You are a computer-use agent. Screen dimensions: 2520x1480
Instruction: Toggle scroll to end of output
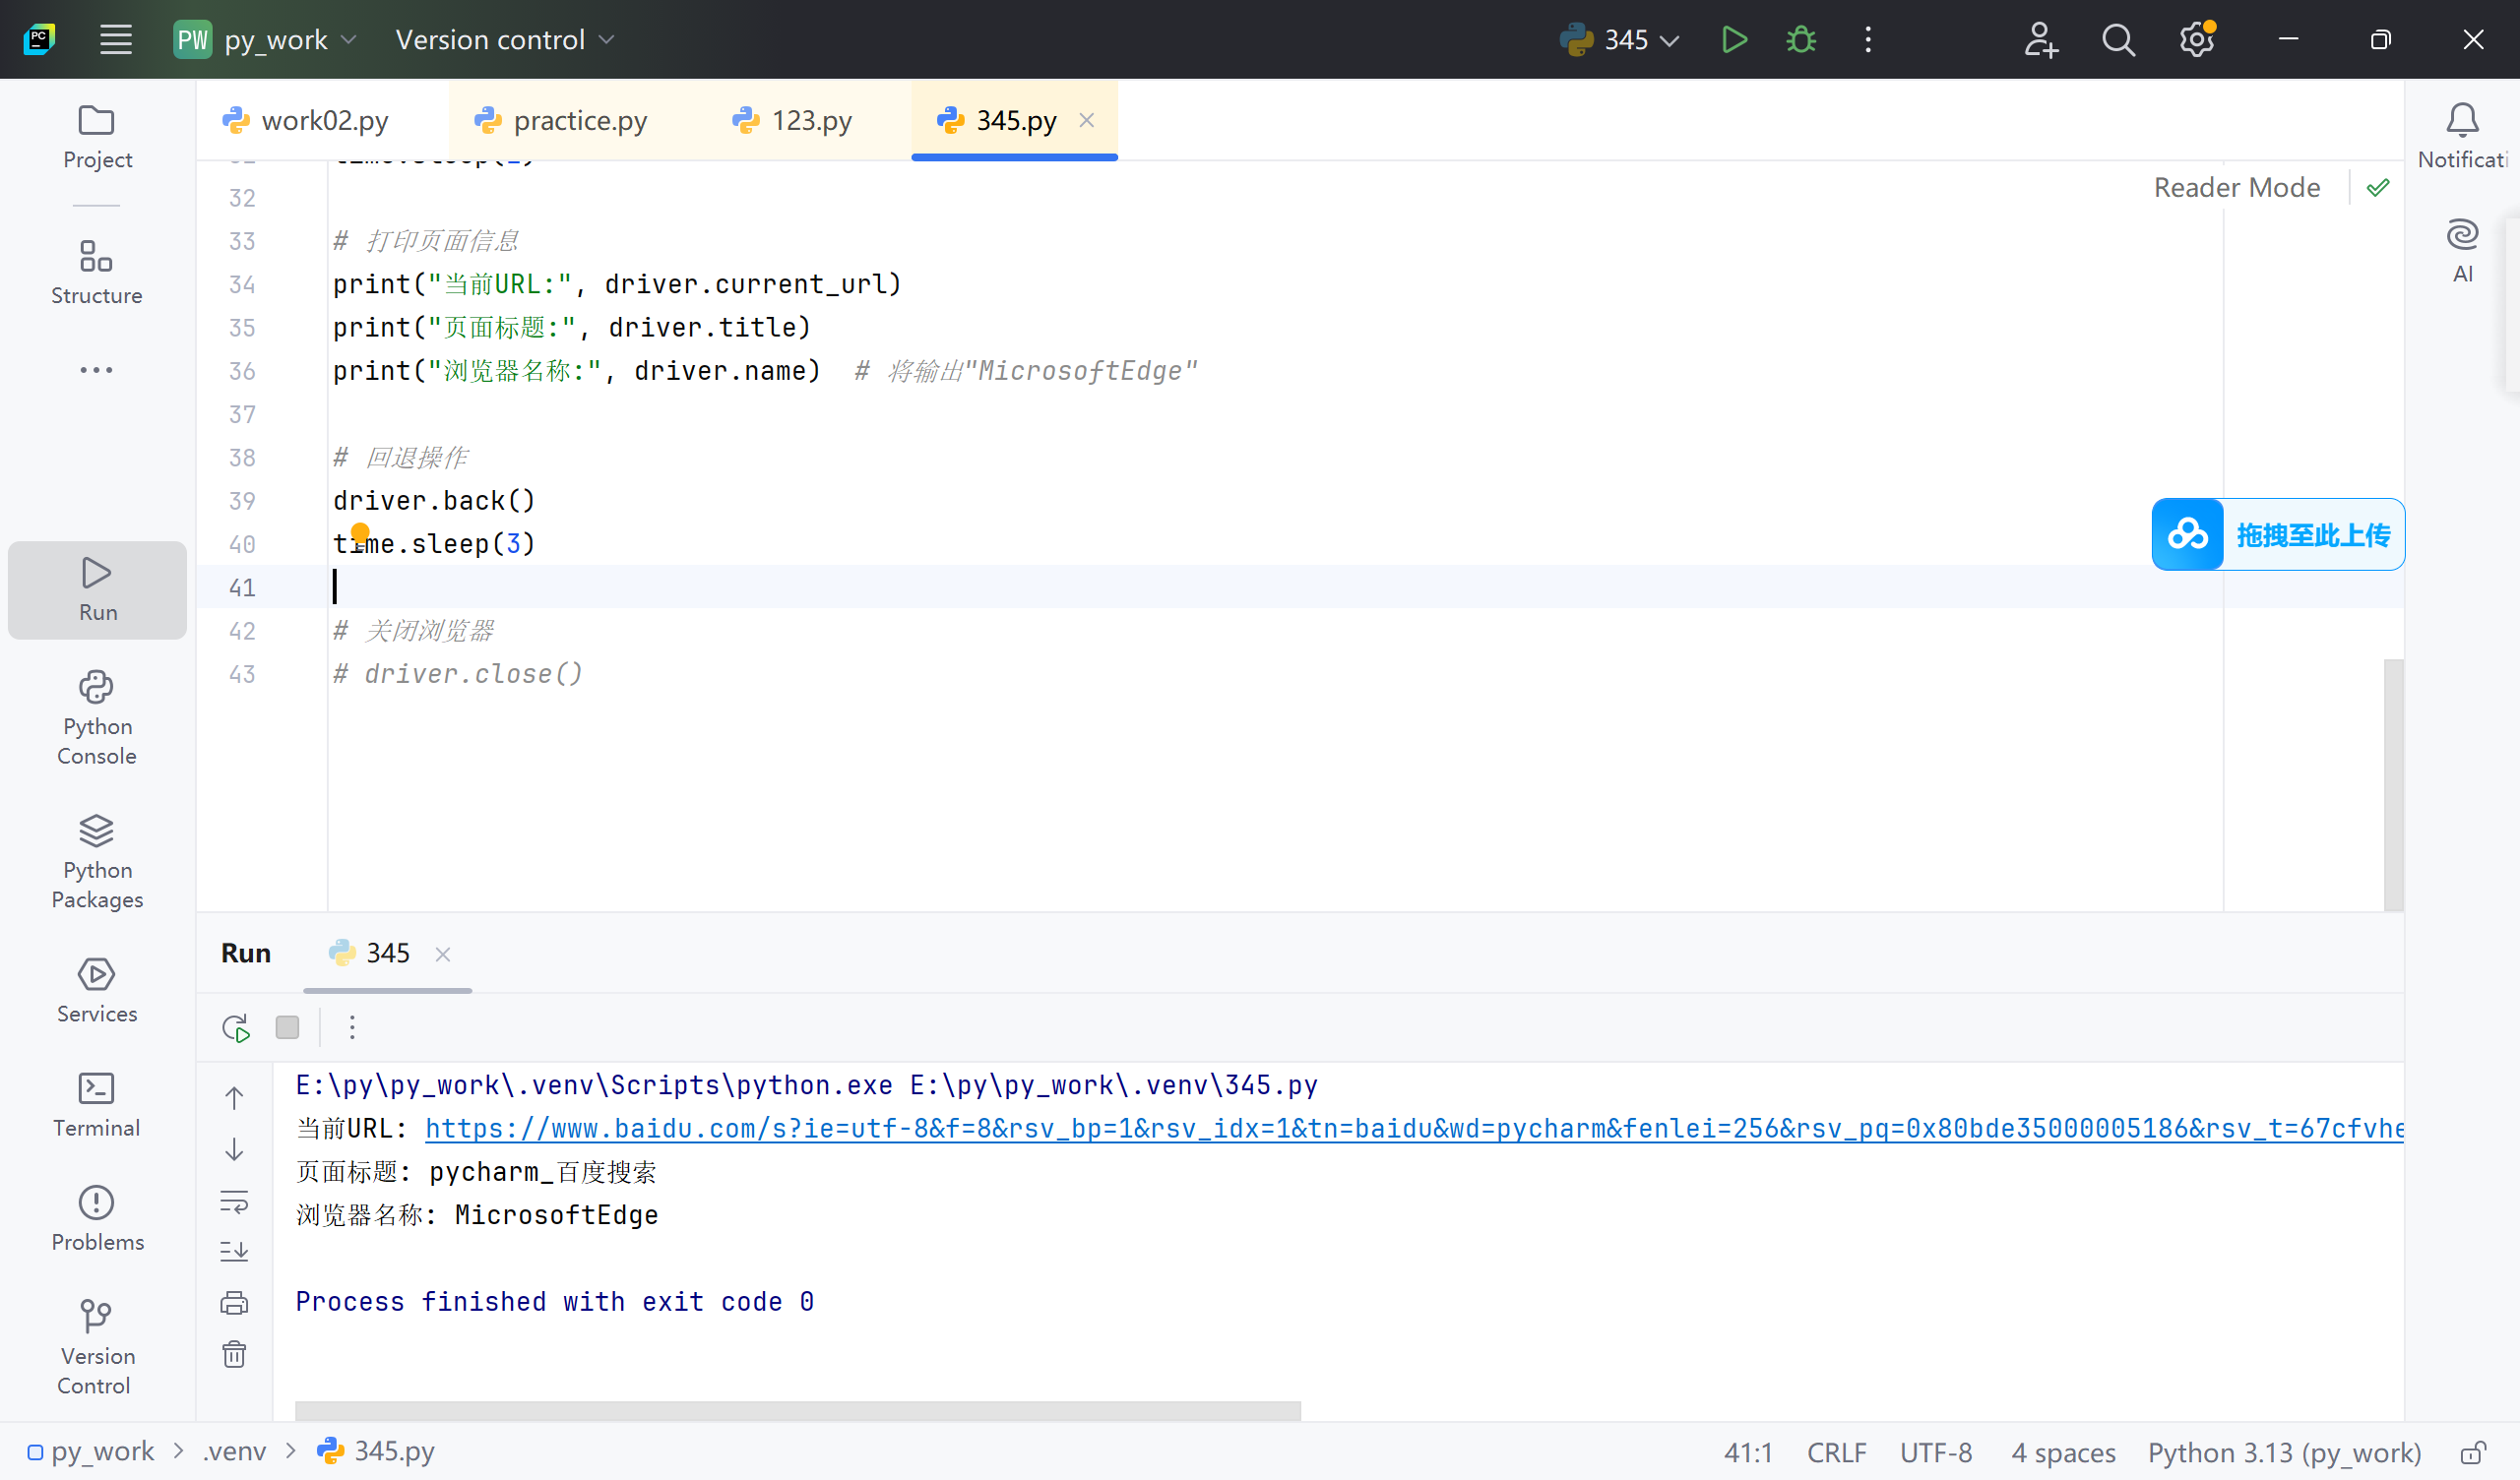pyautogui.click(x=234, y=1251)
